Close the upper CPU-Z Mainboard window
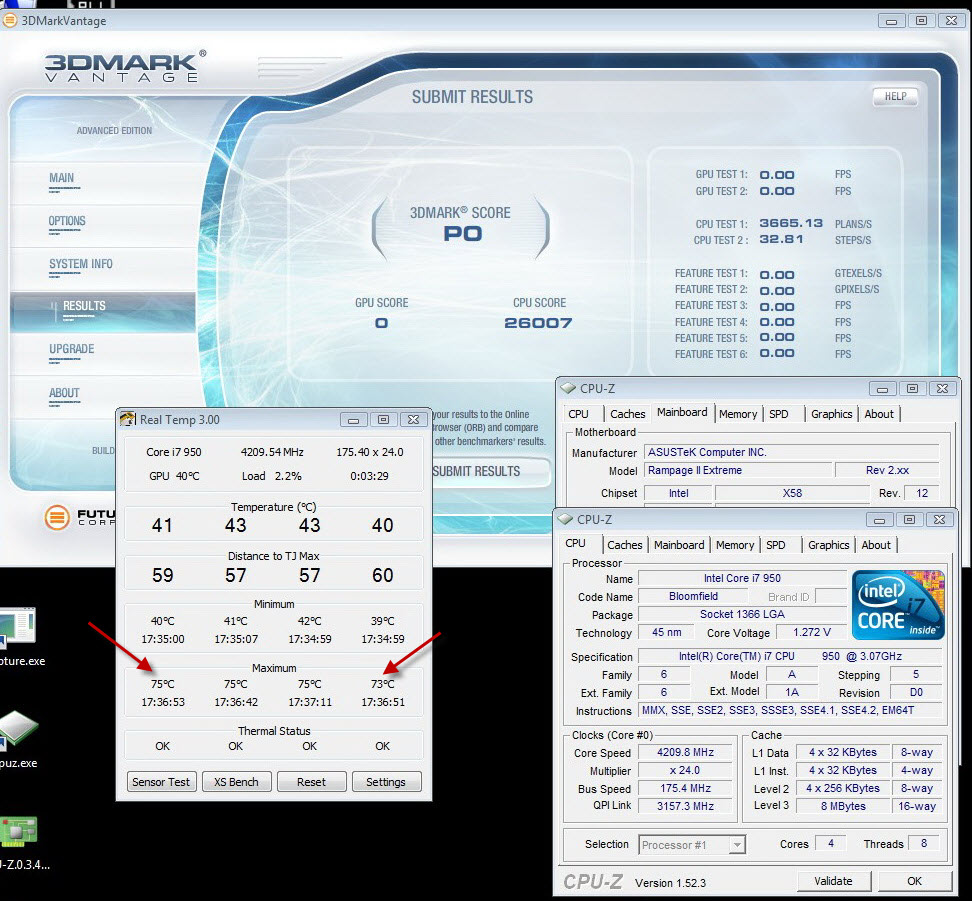Image resolution: width=972 pixels, height=901 pixels. pos(943,389)
